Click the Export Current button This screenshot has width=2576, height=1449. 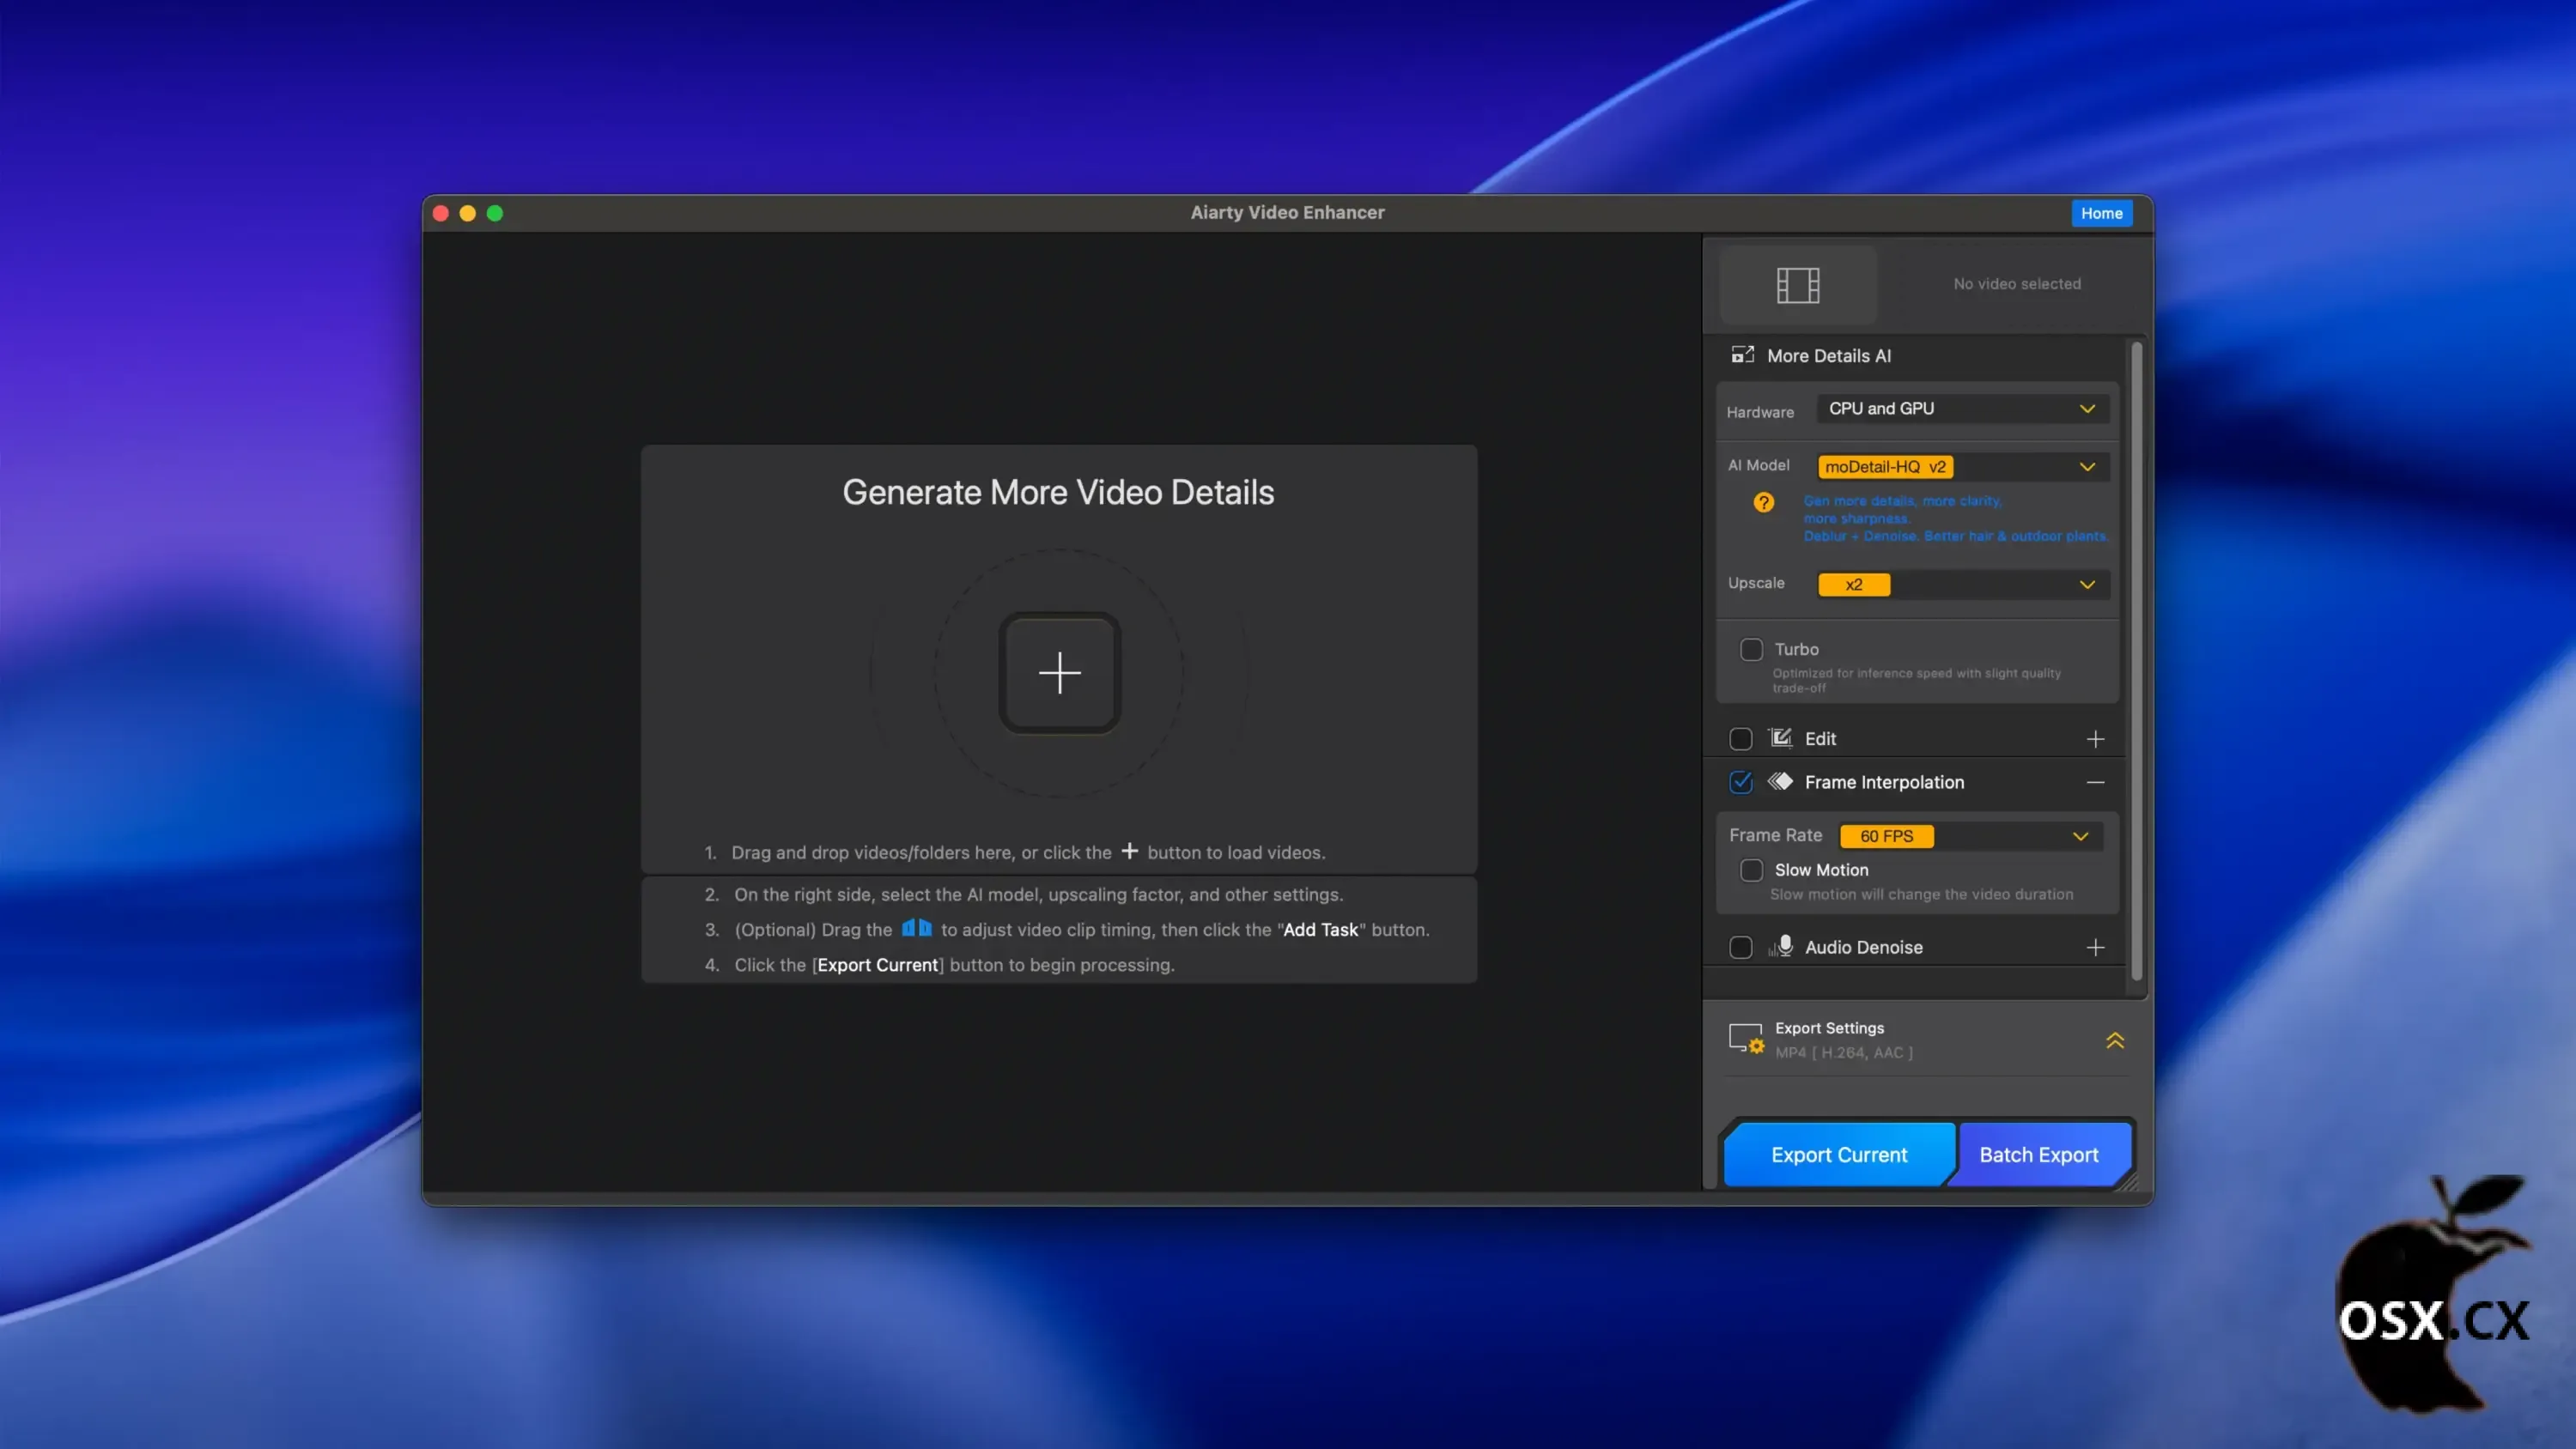click(x=1839, y=1155)
